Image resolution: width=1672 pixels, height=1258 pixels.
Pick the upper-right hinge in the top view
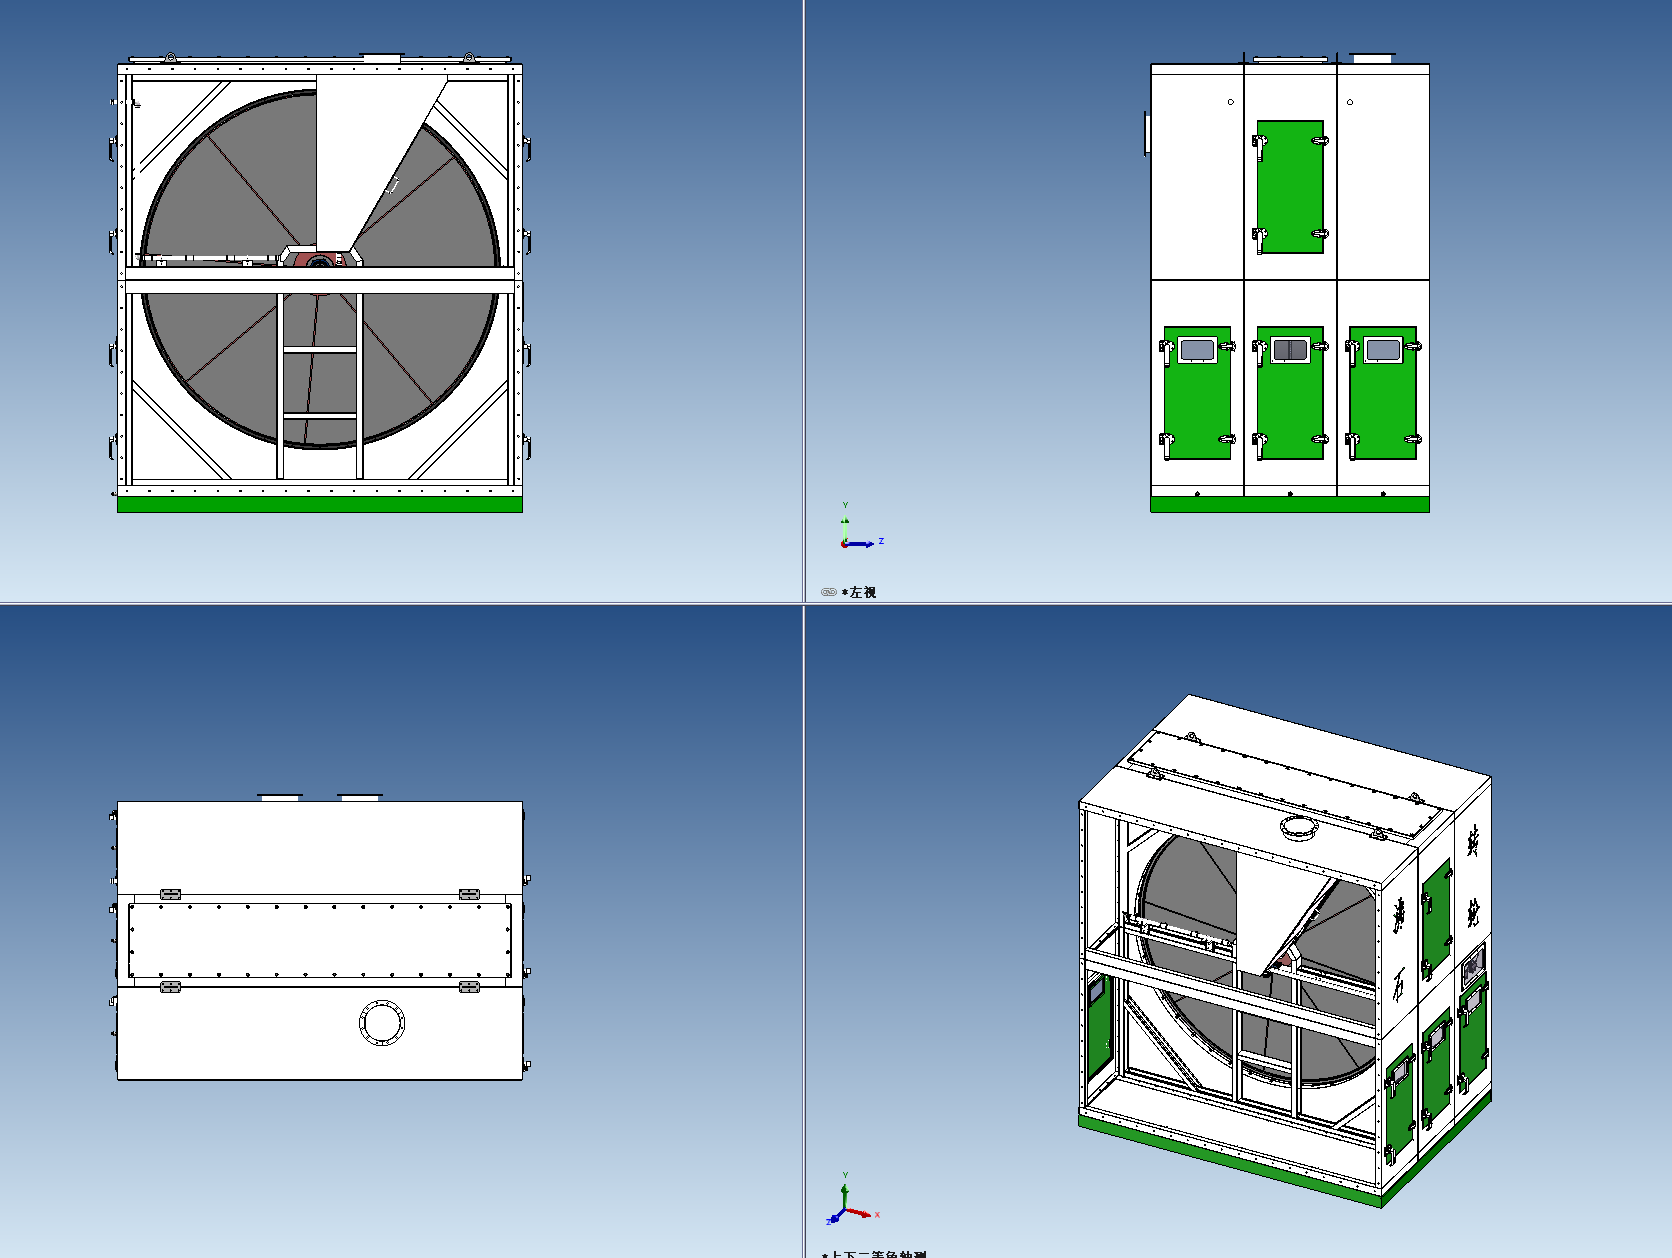469,894
